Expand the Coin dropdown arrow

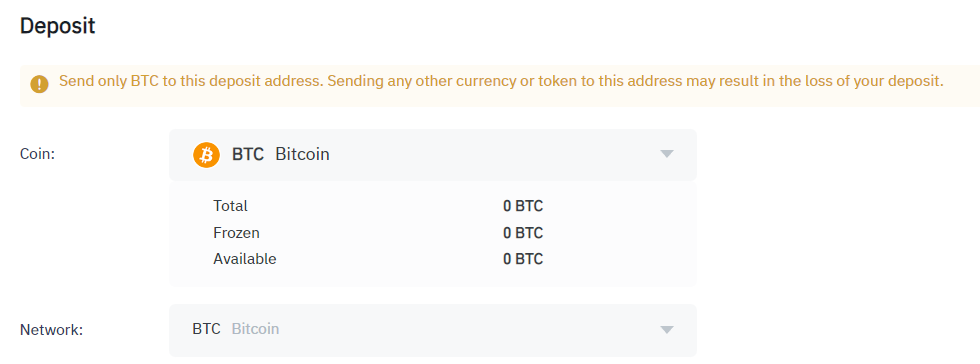[667, 154]
